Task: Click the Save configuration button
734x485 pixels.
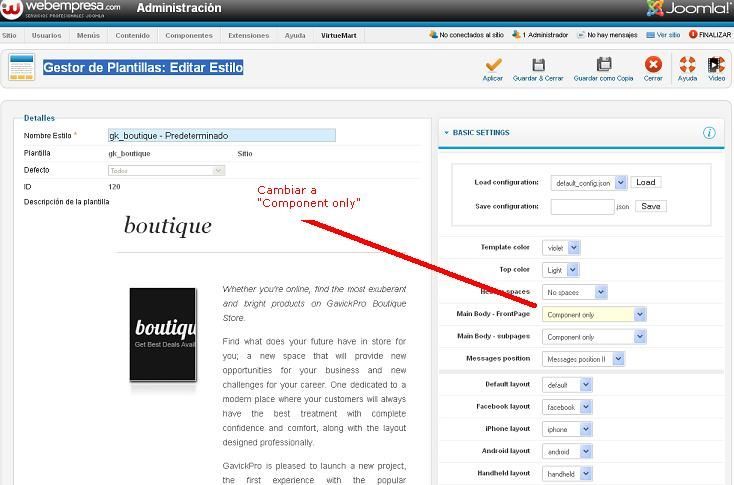Action: coord(651,206)
